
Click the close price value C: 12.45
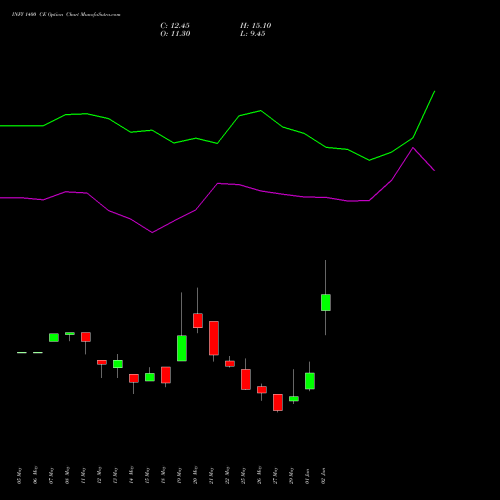coord(175,26)
